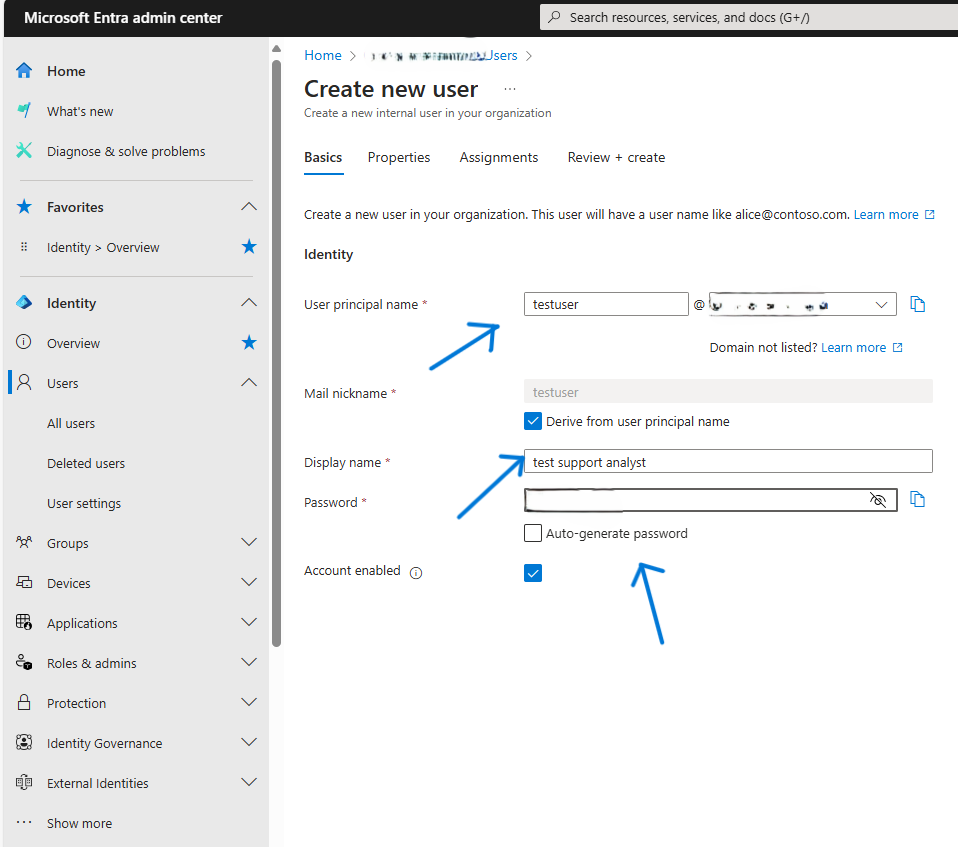Click the What's new megaphone icon

(x=22, y=111)
